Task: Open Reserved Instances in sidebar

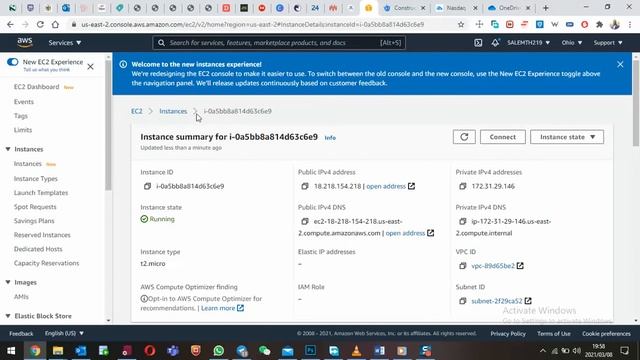Action: click(42, 235)
